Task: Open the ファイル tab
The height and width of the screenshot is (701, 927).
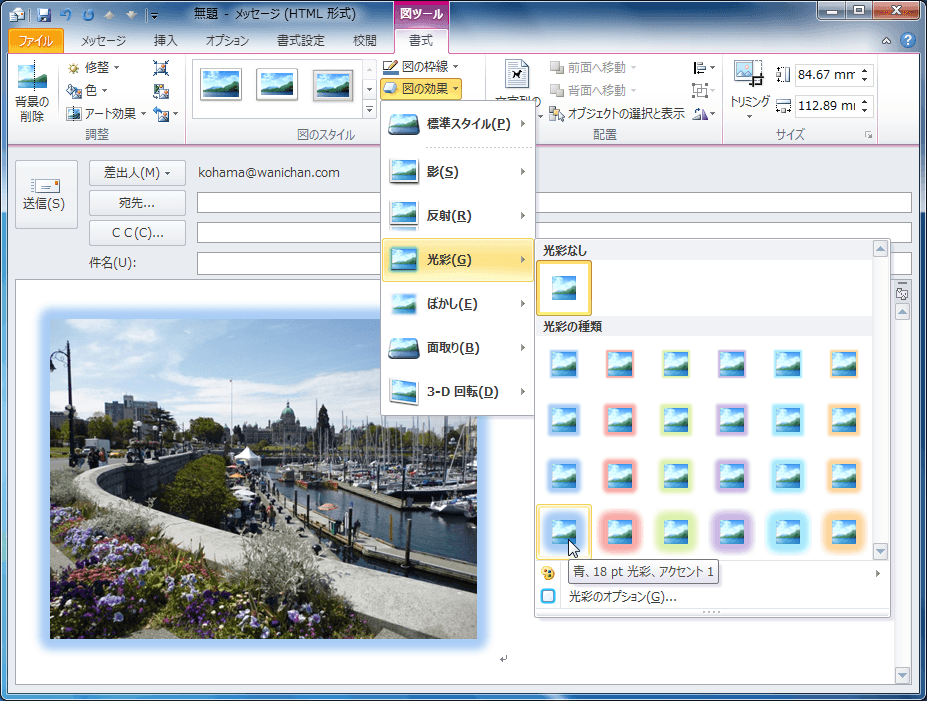Action: (36, 41)
